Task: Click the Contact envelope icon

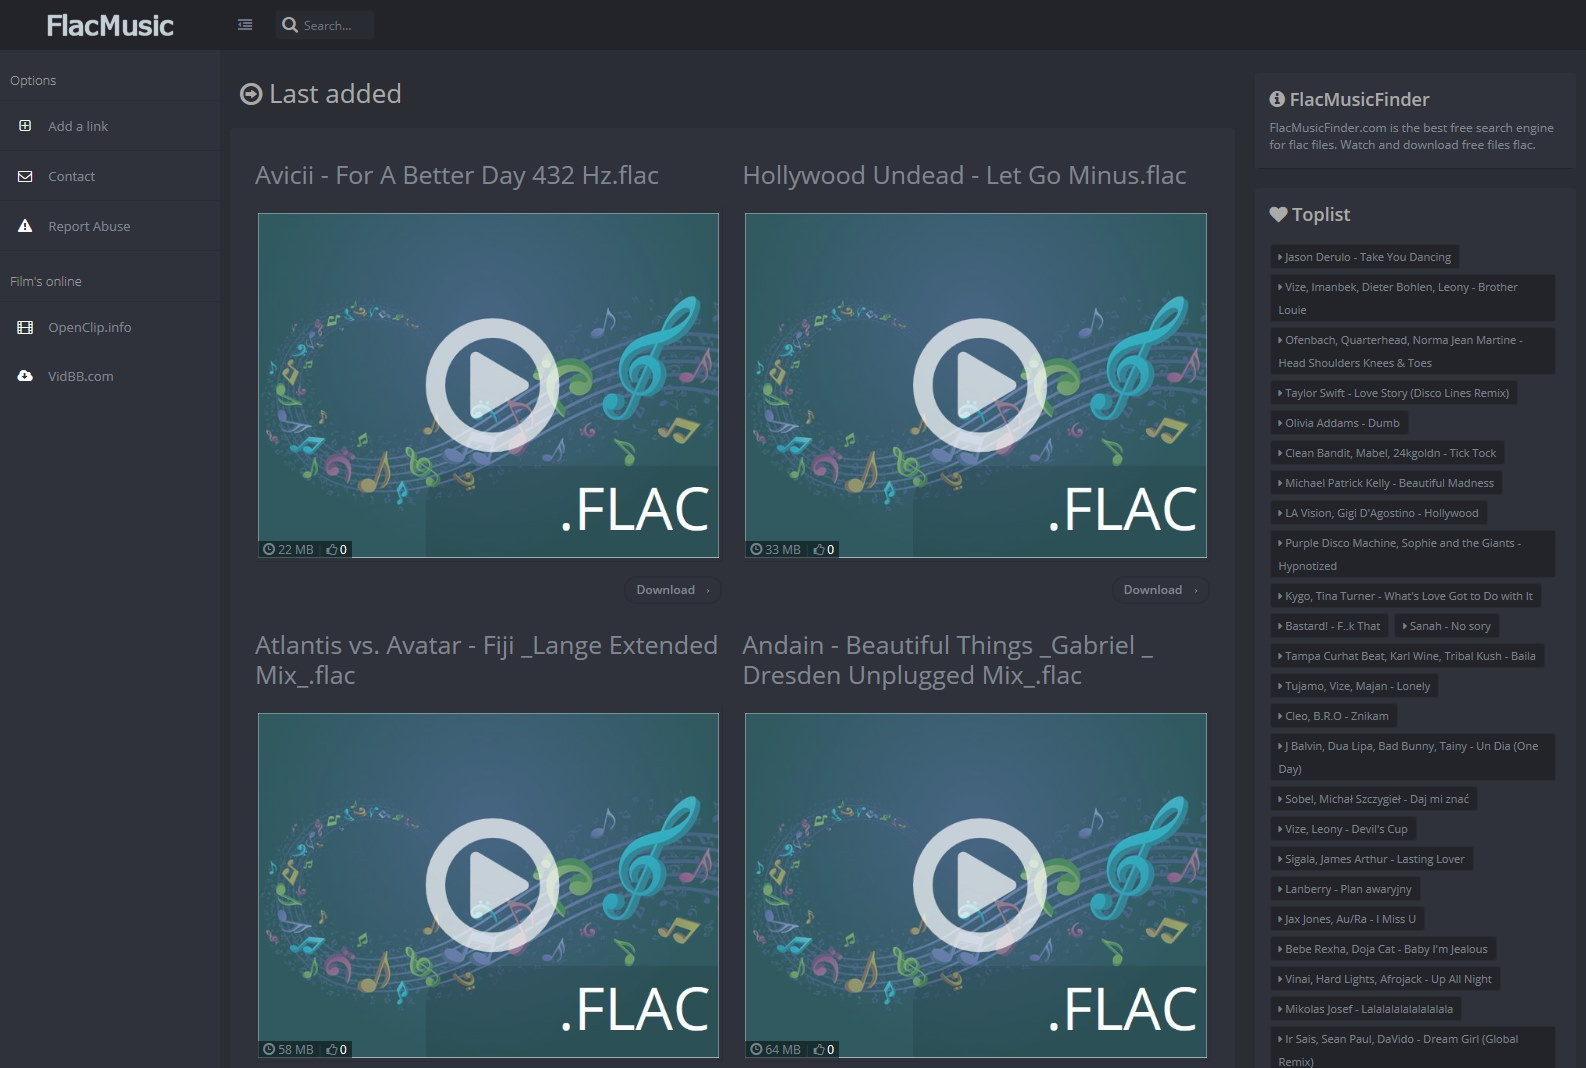Action: click(x=25, y=176)
